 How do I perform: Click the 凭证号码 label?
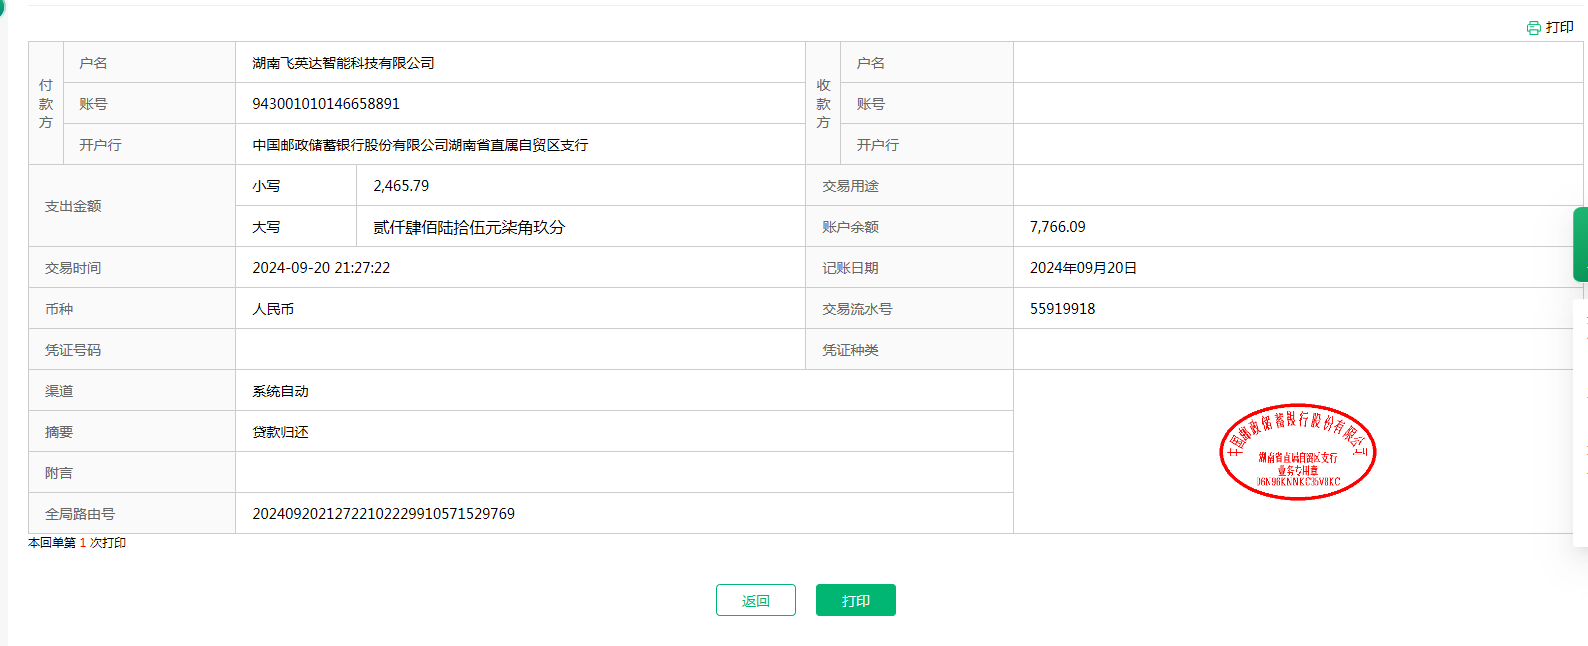coord(73,350)
